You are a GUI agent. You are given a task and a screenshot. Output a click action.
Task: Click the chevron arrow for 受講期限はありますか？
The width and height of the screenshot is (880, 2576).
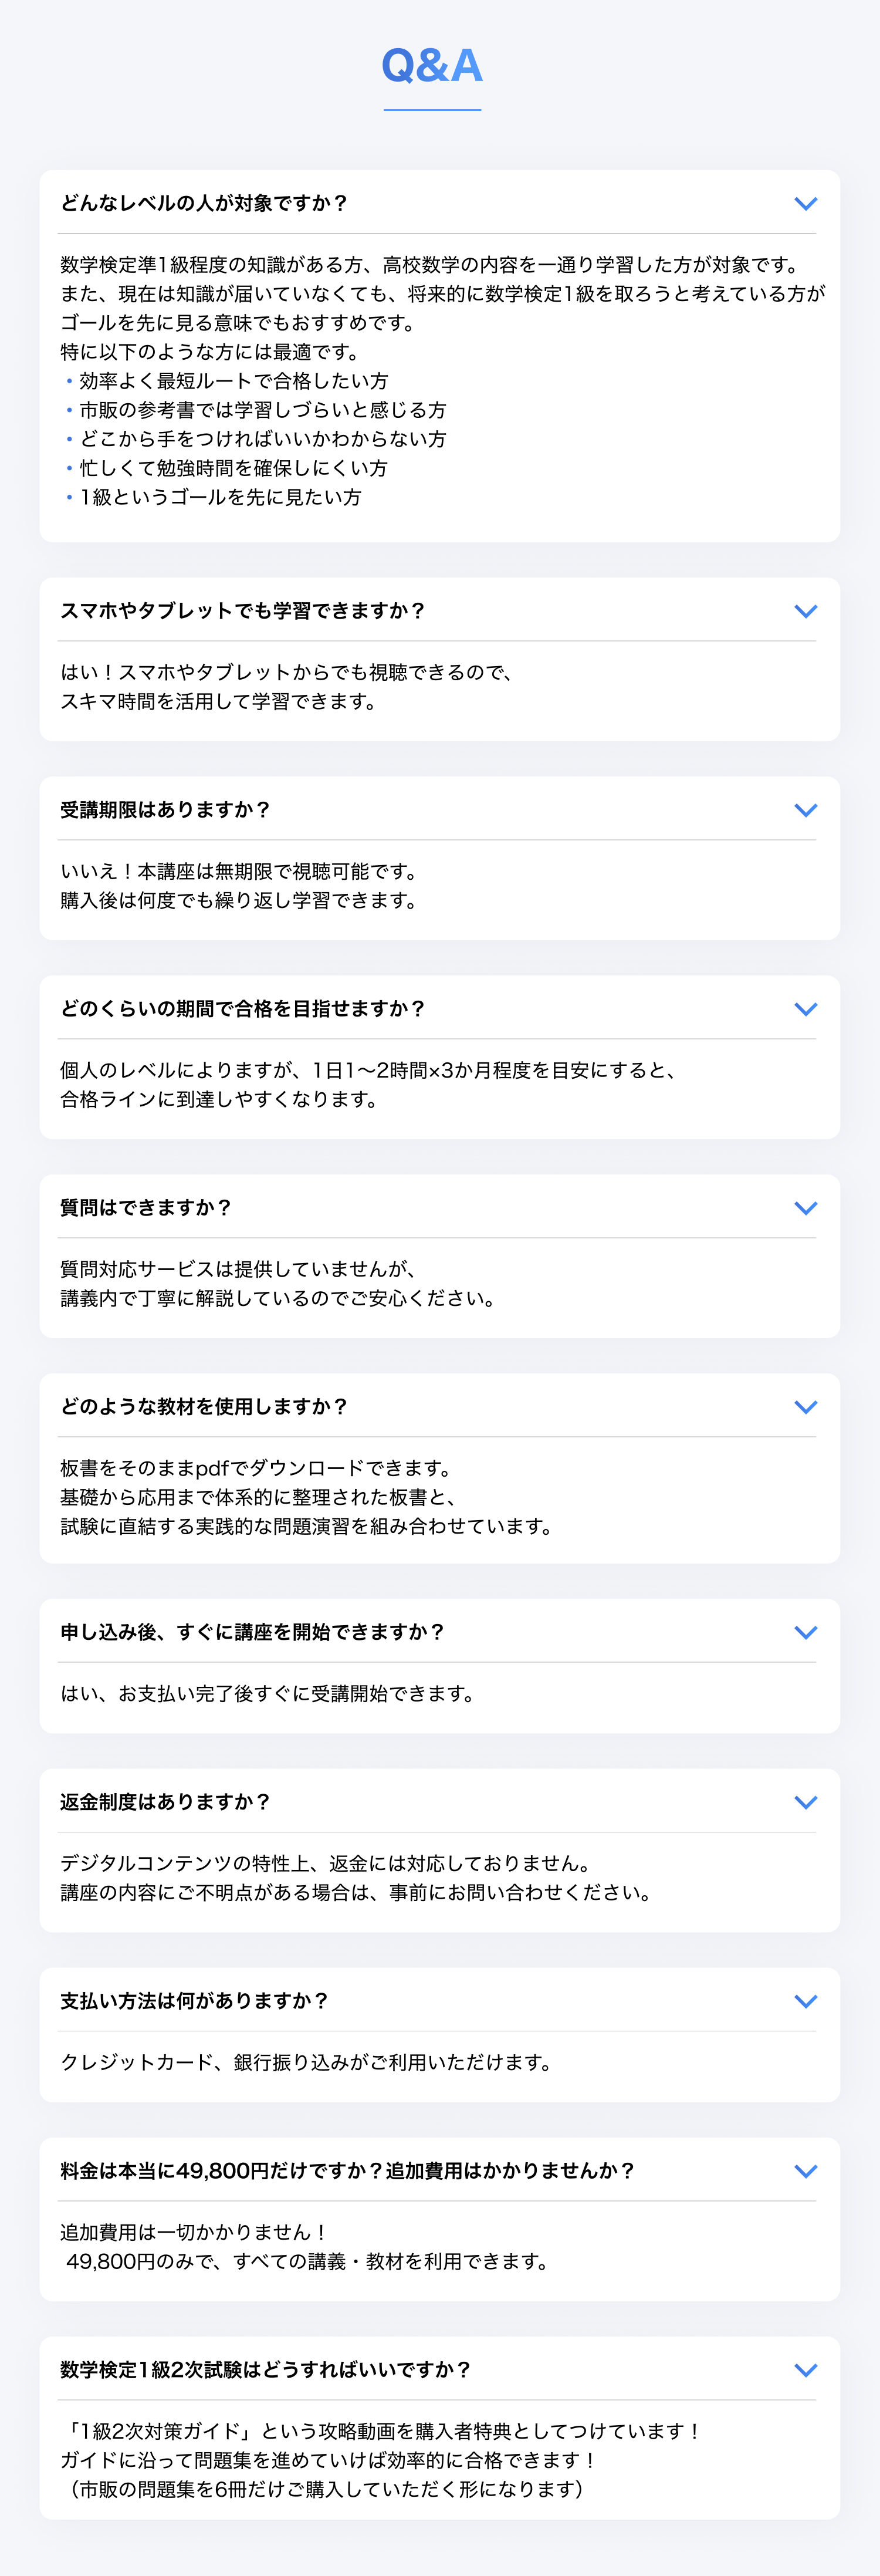(x=805, y=810)
